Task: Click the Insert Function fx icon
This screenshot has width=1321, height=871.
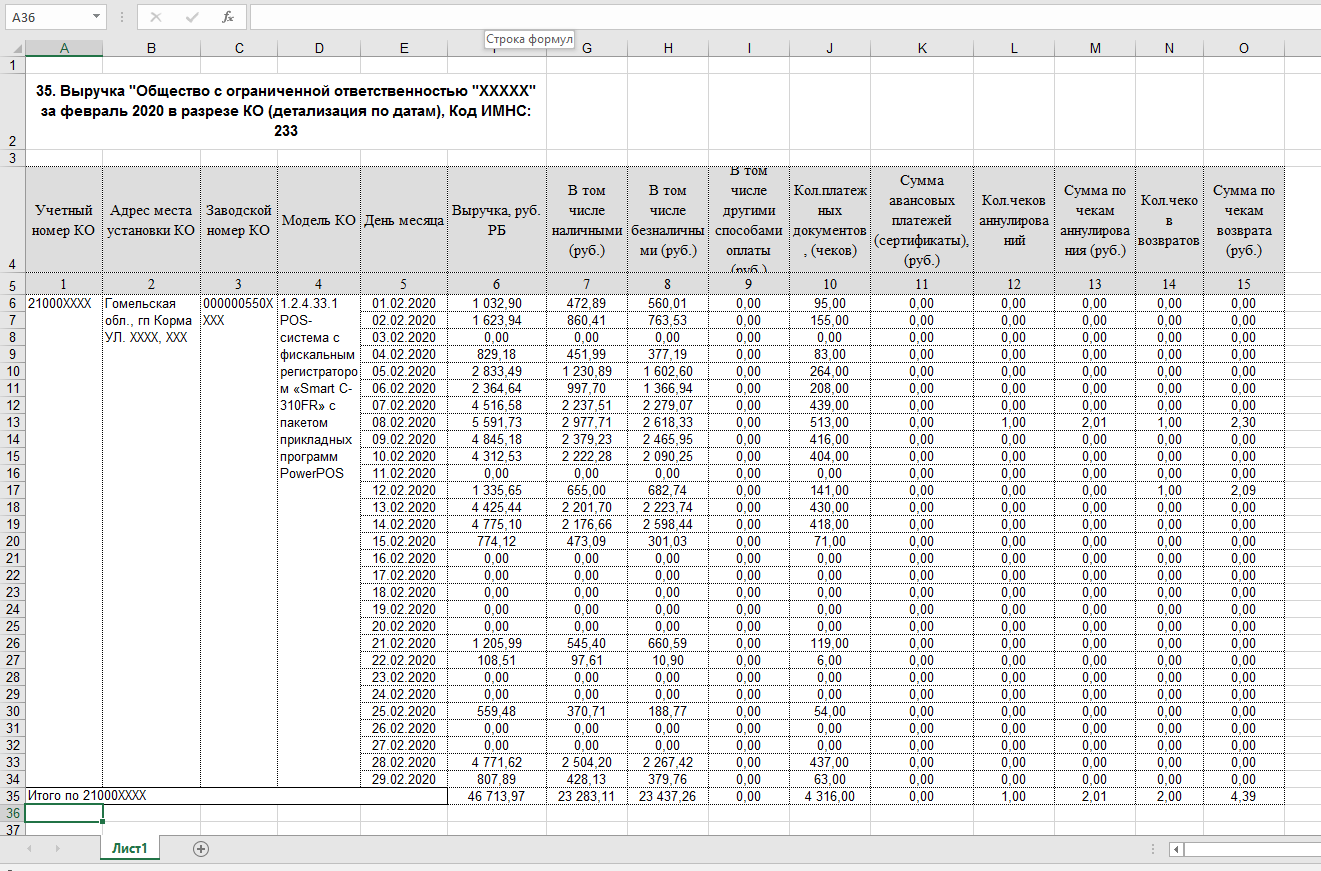Action: click(x=228, y=17)
